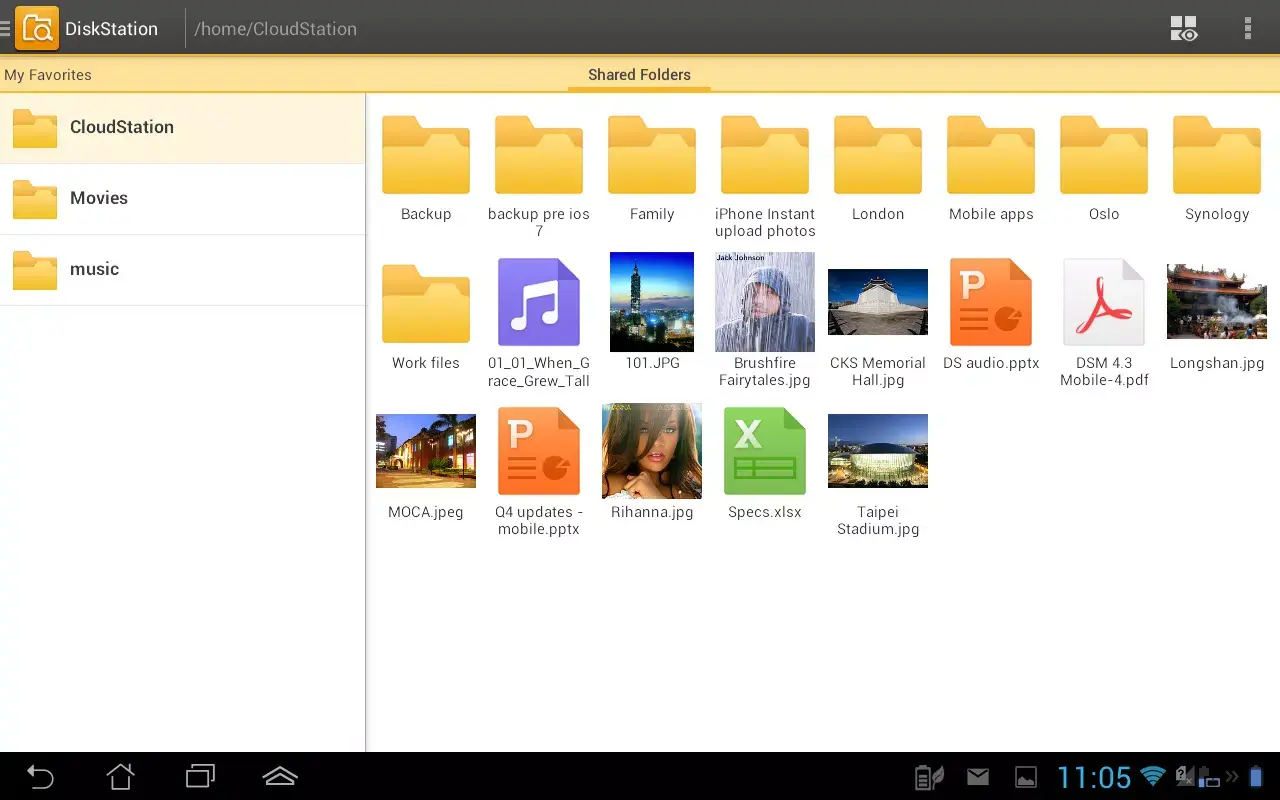Open DSM 4.3 Mobile-4.pdf
The height and width of the screenshot is (800, 1280).
pyautogui.click(x=1104, y=301)
